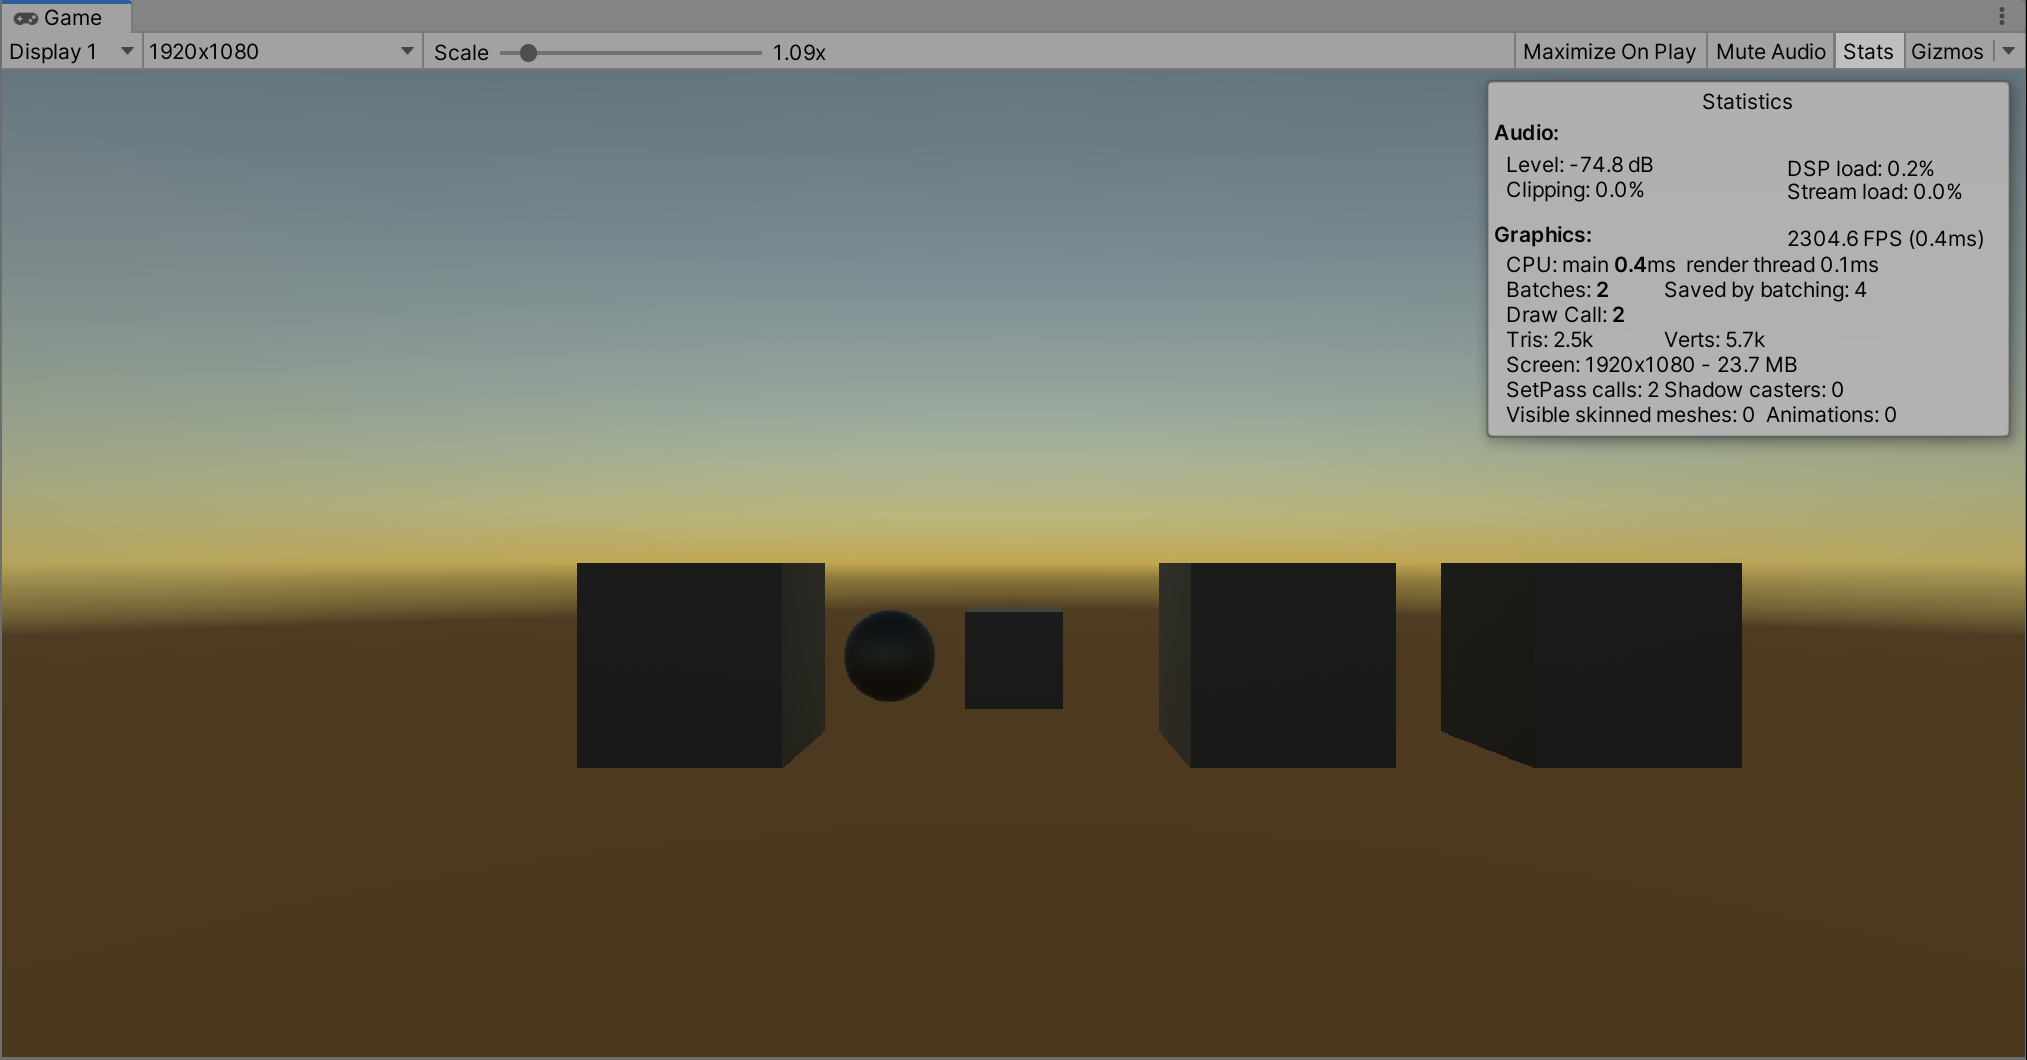Expand the Gizmos dropdown arrow

click(2008, 51)
